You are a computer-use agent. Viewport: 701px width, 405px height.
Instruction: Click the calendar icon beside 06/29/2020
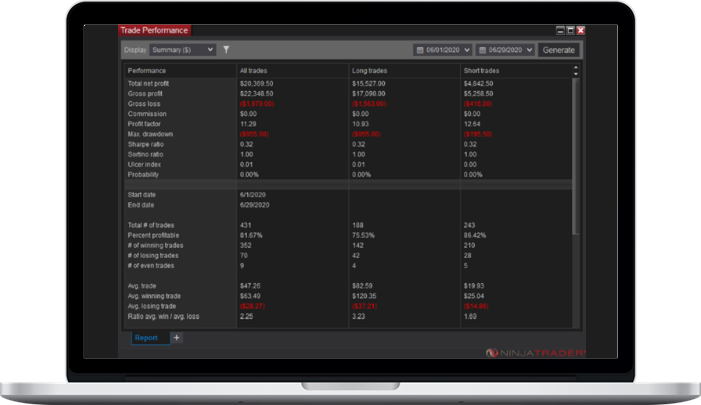pyautogui.click(x=483, y=50)
